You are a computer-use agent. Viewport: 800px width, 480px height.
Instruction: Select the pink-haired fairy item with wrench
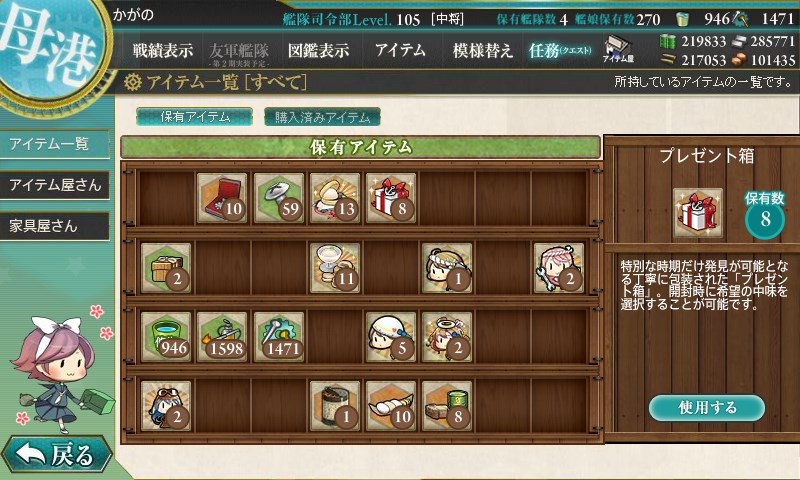pyautogui.click(x=559, y=268)
